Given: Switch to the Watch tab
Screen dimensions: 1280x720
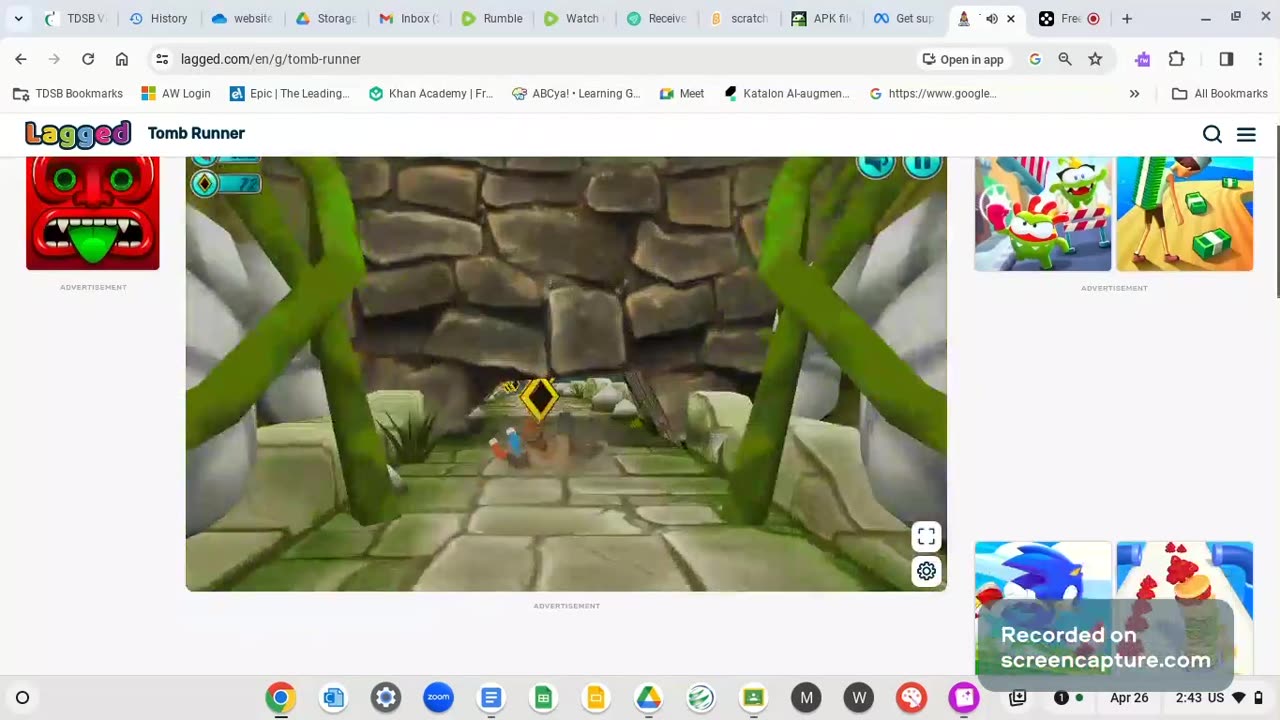Looking at the screenshot, I should 574,18.
